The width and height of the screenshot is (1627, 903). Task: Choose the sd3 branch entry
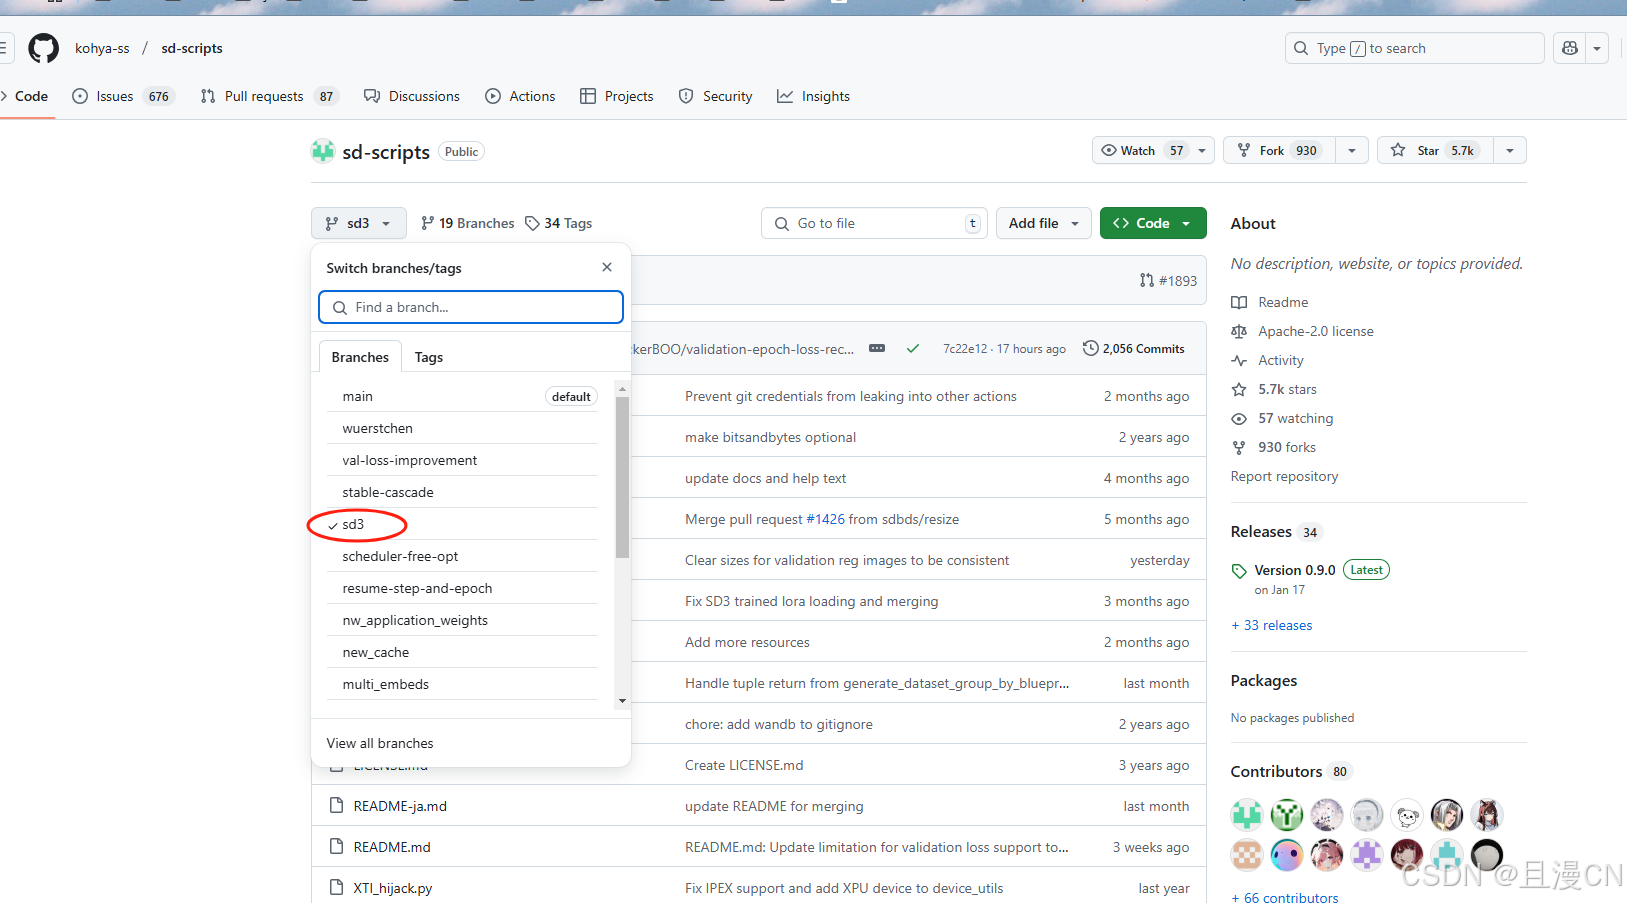click(x=462, y=524)
